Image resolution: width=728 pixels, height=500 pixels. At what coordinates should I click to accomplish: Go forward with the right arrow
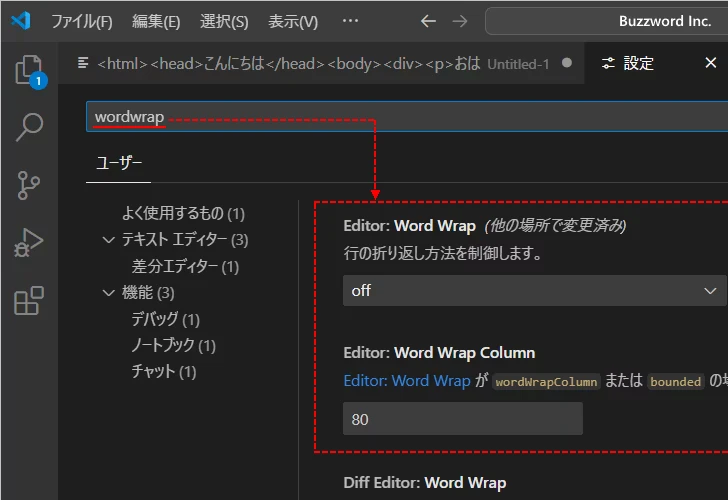coord(460,21)
